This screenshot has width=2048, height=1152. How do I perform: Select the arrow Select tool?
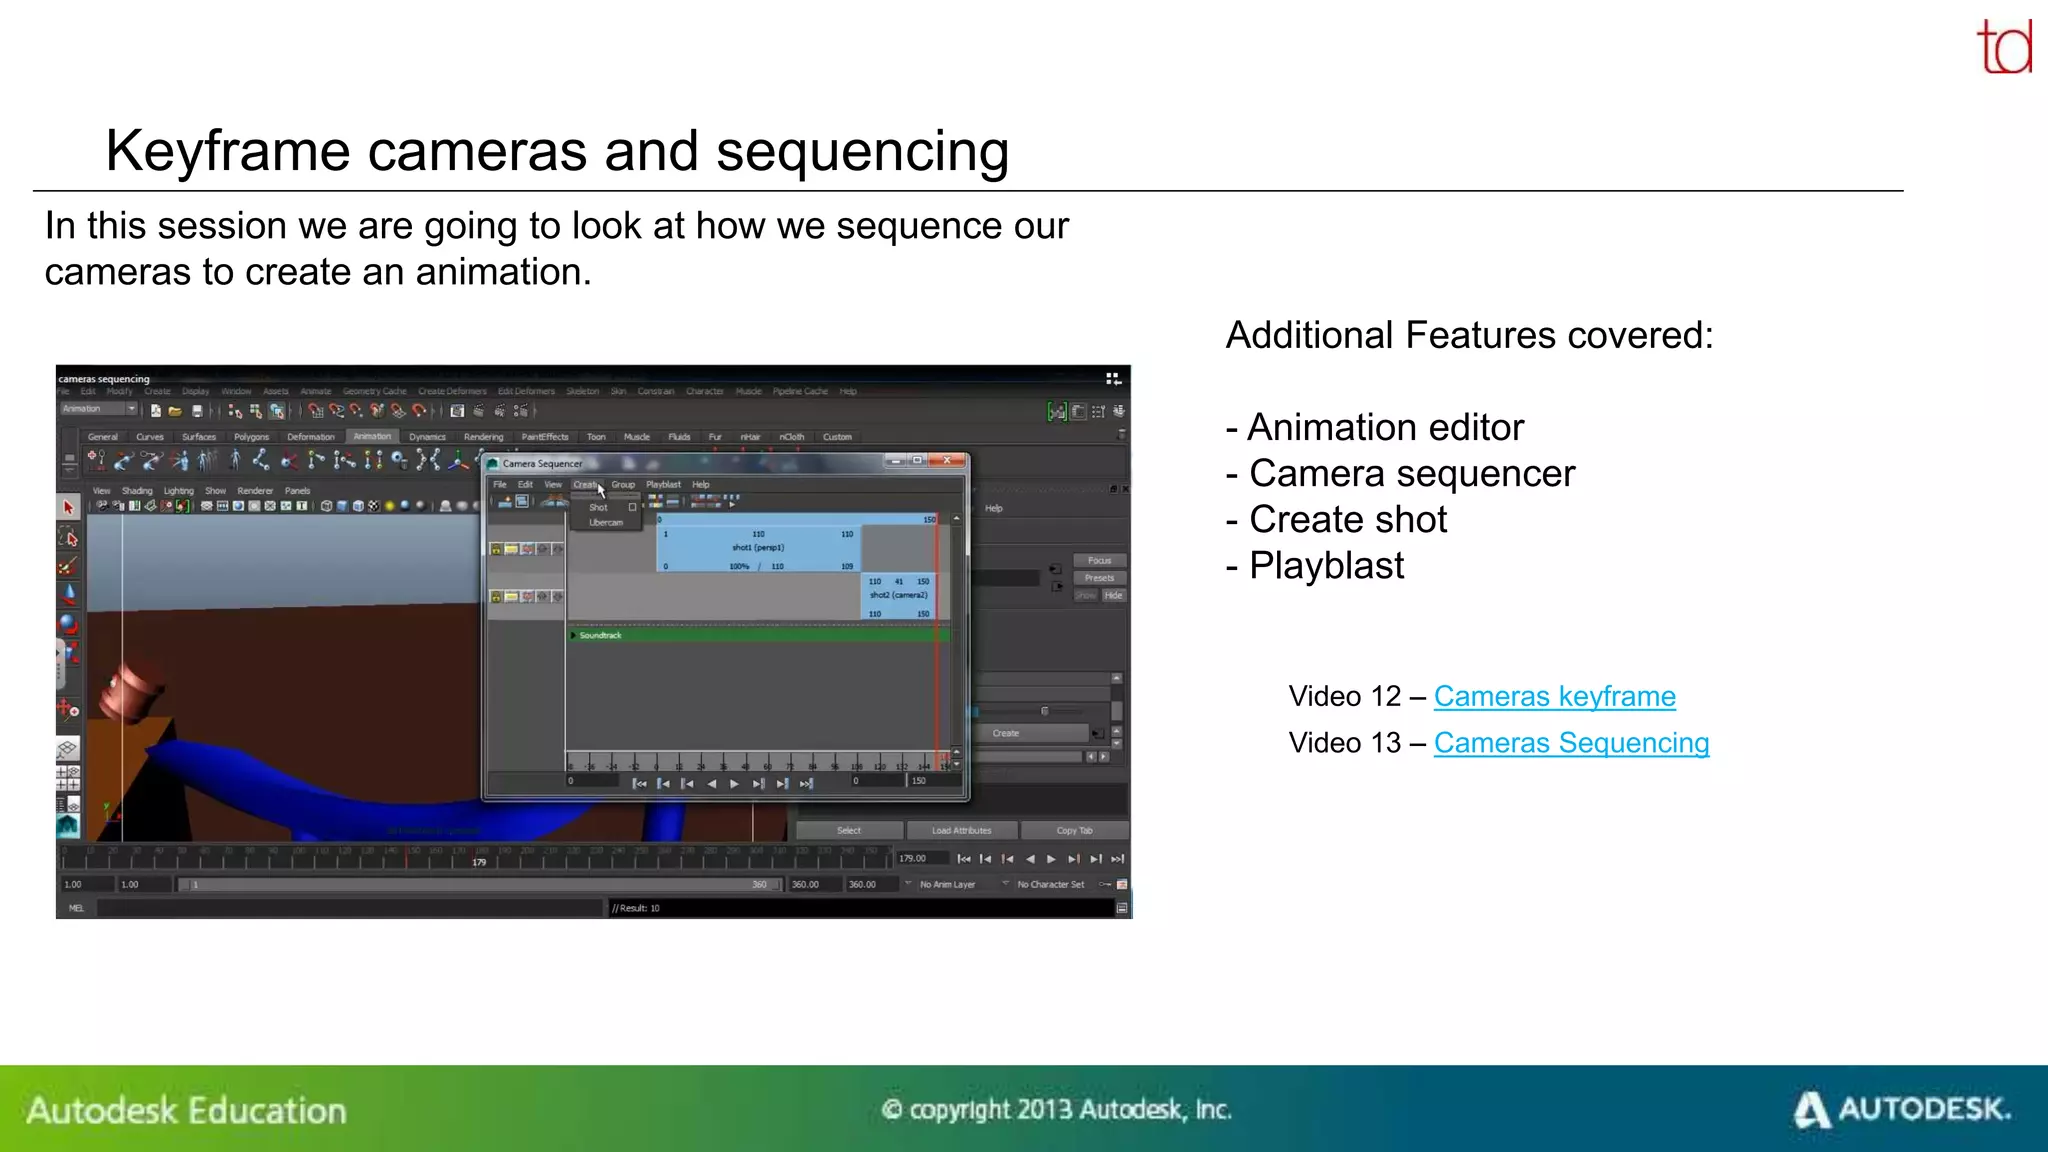click(68, 508)
